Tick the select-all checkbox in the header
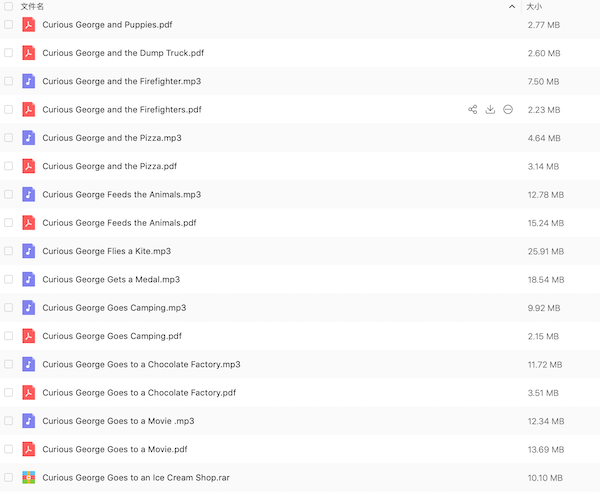600x494 pixels. coord(9,6)
